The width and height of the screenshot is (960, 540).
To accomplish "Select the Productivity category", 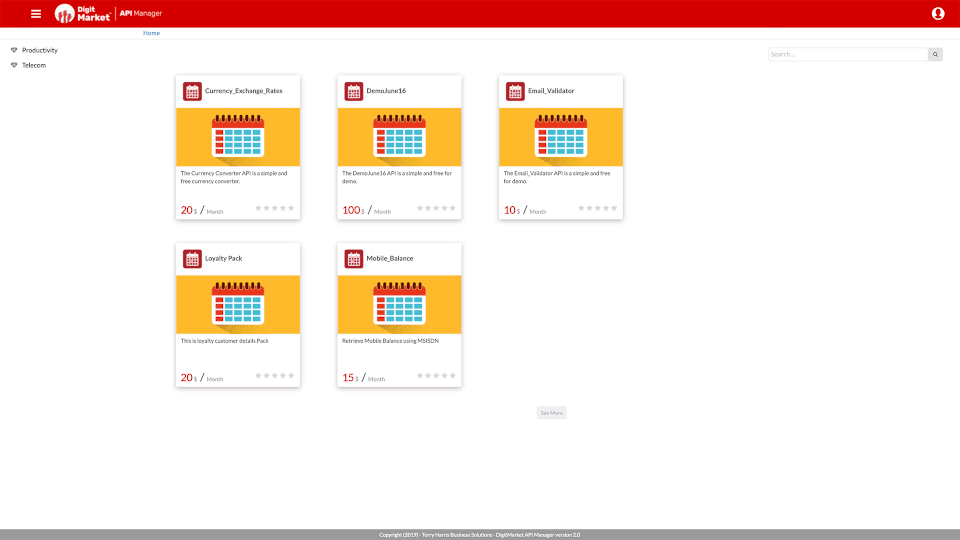I will click(x=40, y=50).
